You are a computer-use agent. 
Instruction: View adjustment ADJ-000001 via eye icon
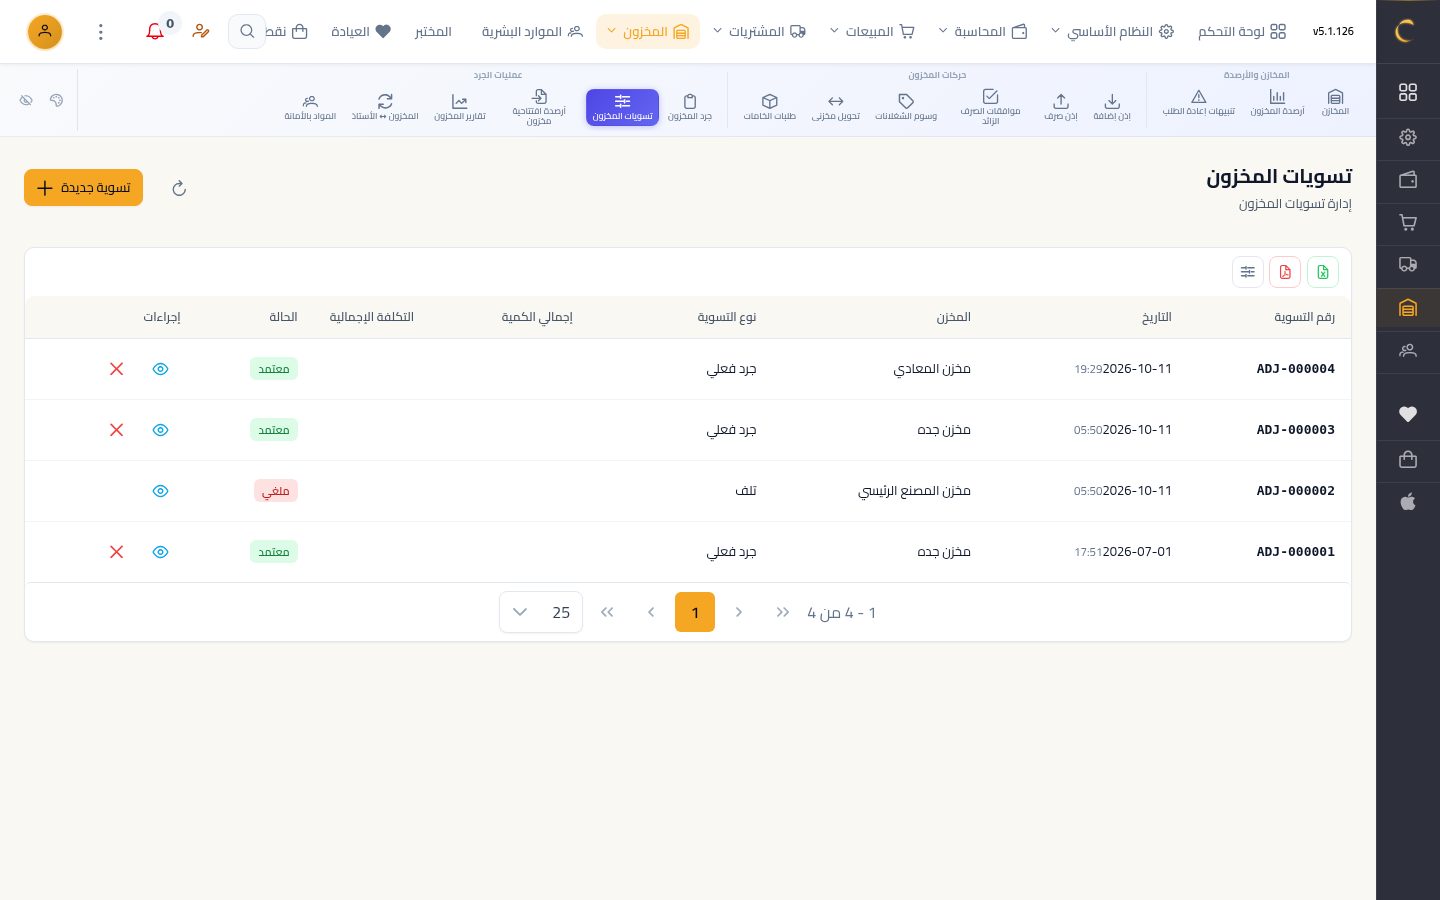tap(160, 552)
